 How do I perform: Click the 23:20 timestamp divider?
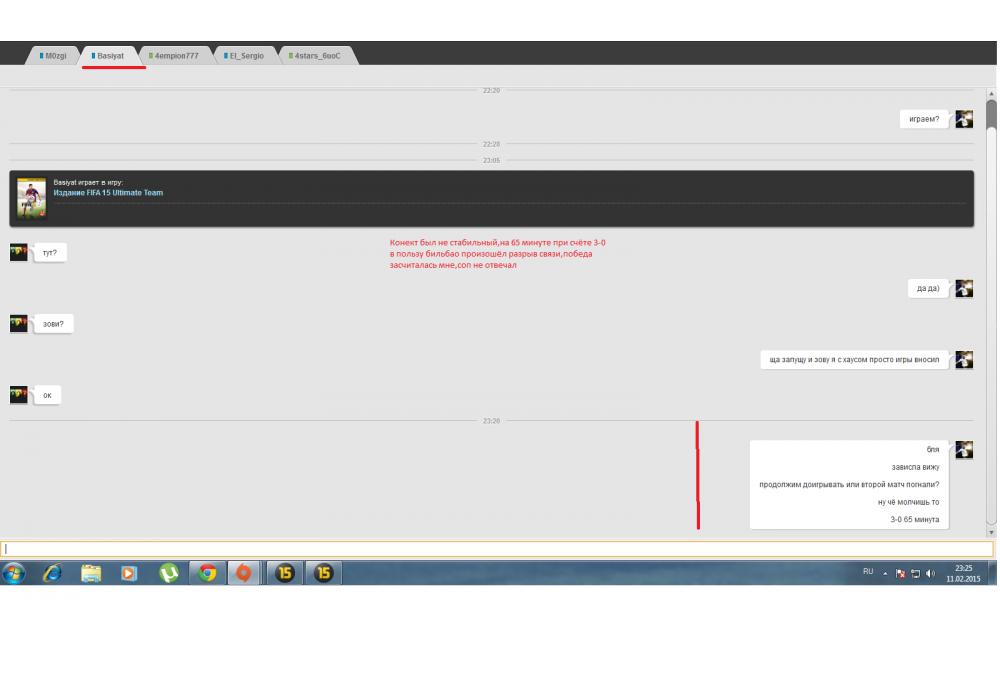491,421
